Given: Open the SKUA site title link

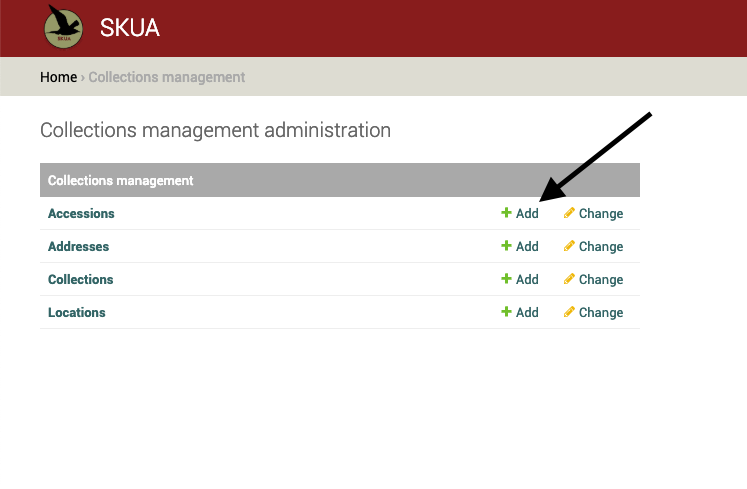Looking at the screenshot, I should 130,28.
